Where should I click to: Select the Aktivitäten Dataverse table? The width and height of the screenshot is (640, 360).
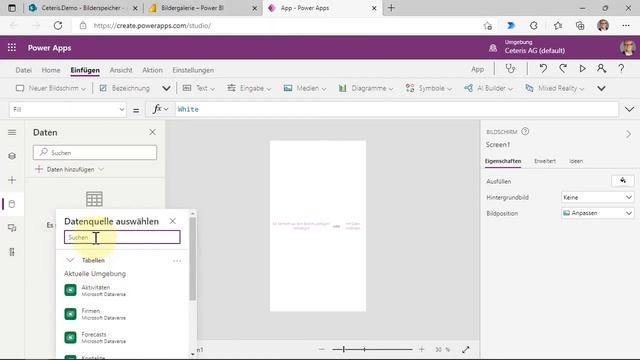122,290
